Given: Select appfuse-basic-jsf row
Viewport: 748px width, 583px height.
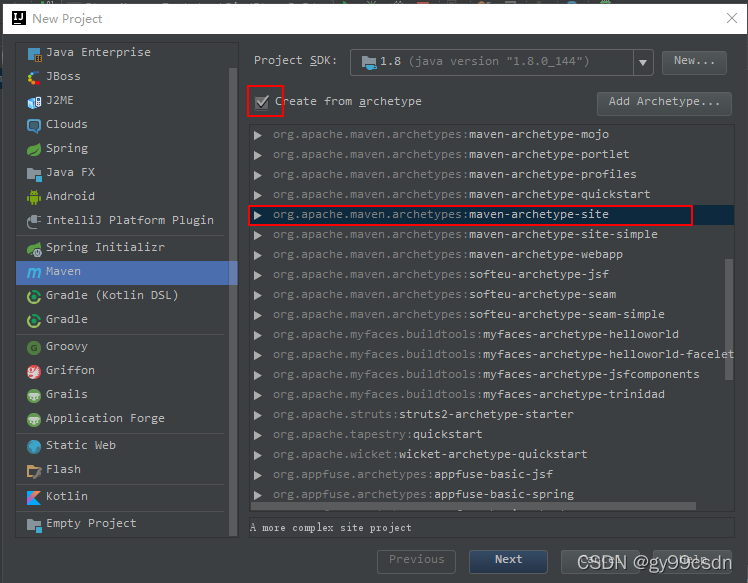Looking at the screenshot, I should [x=491, y=475].
